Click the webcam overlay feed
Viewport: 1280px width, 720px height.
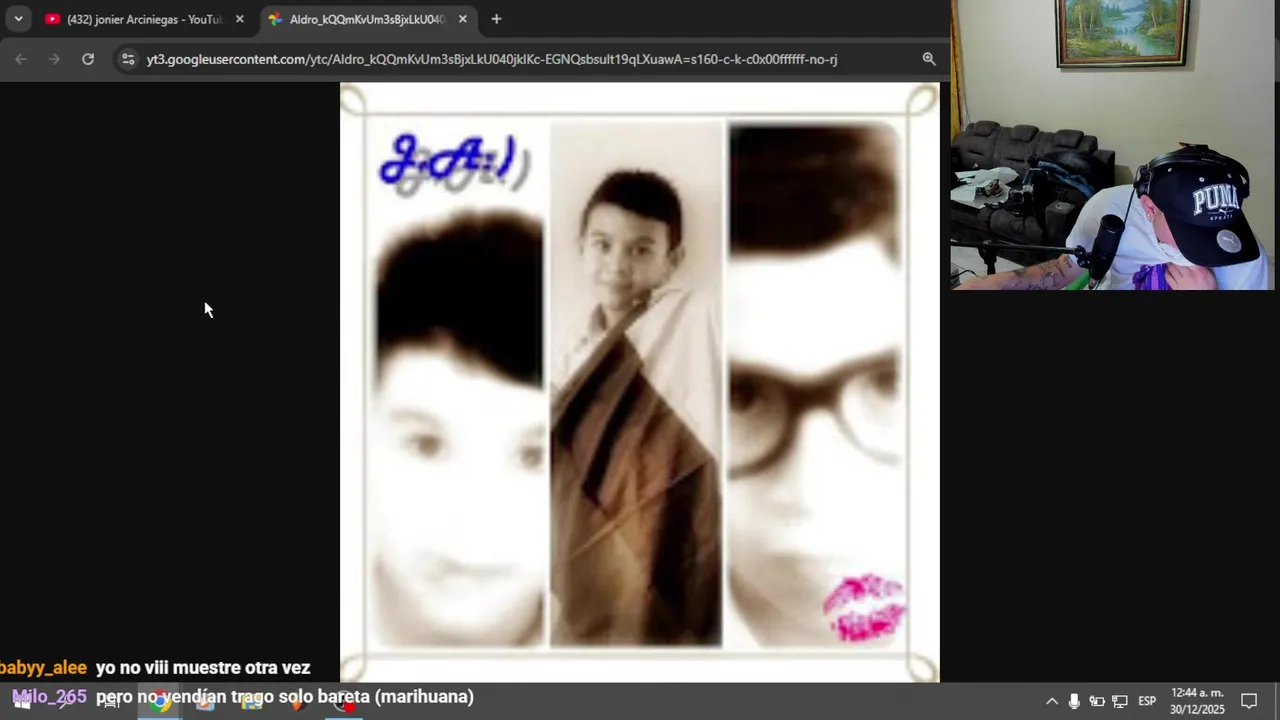click(1113, 145)
